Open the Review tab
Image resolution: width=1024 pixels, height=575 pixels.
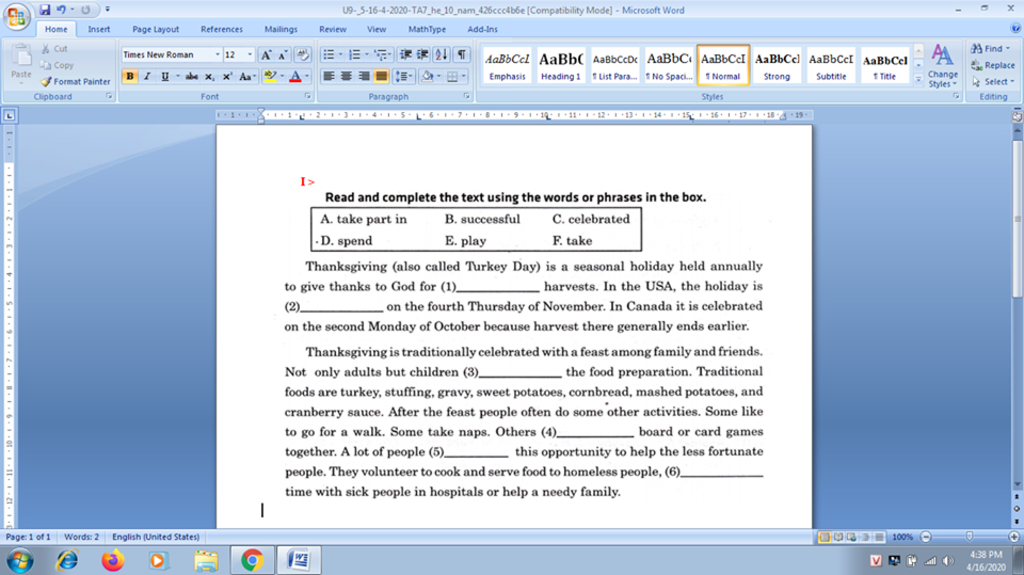click(332, 29)
